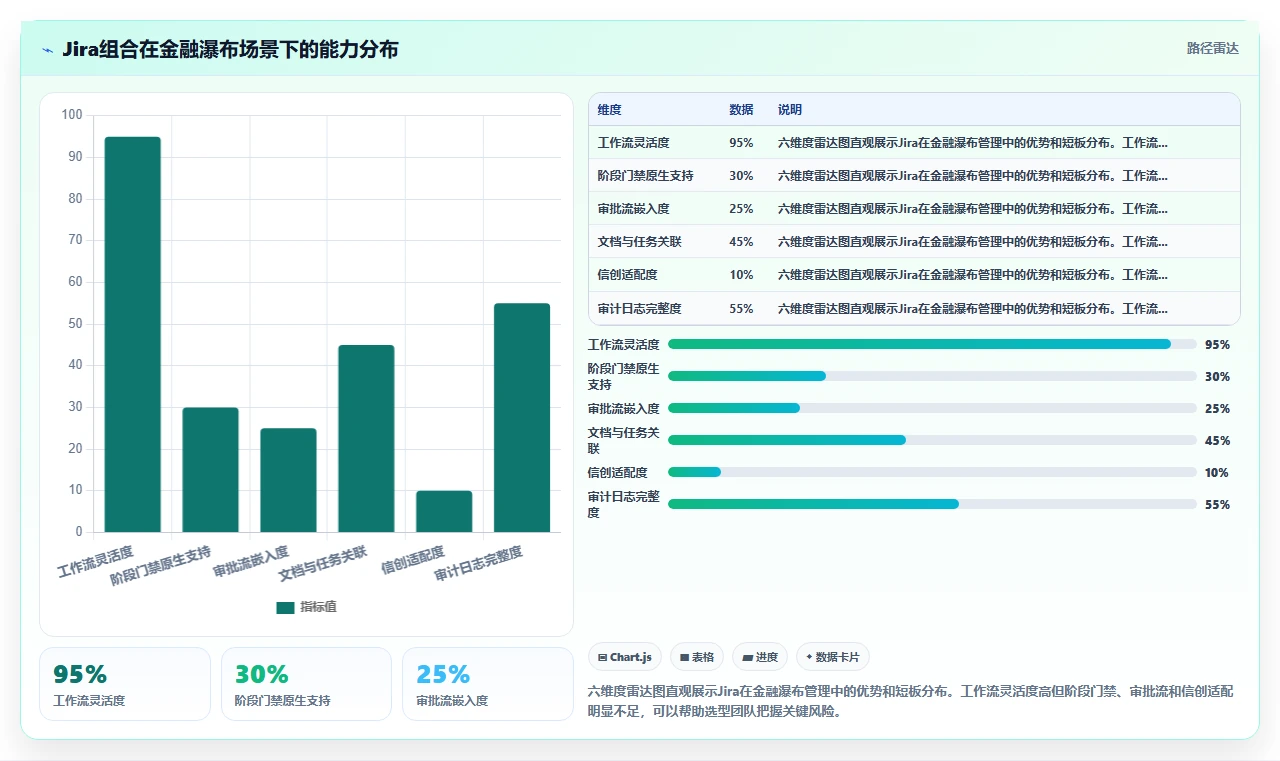Select the 审批流嵌入度 cell in the table

[655, 209]
